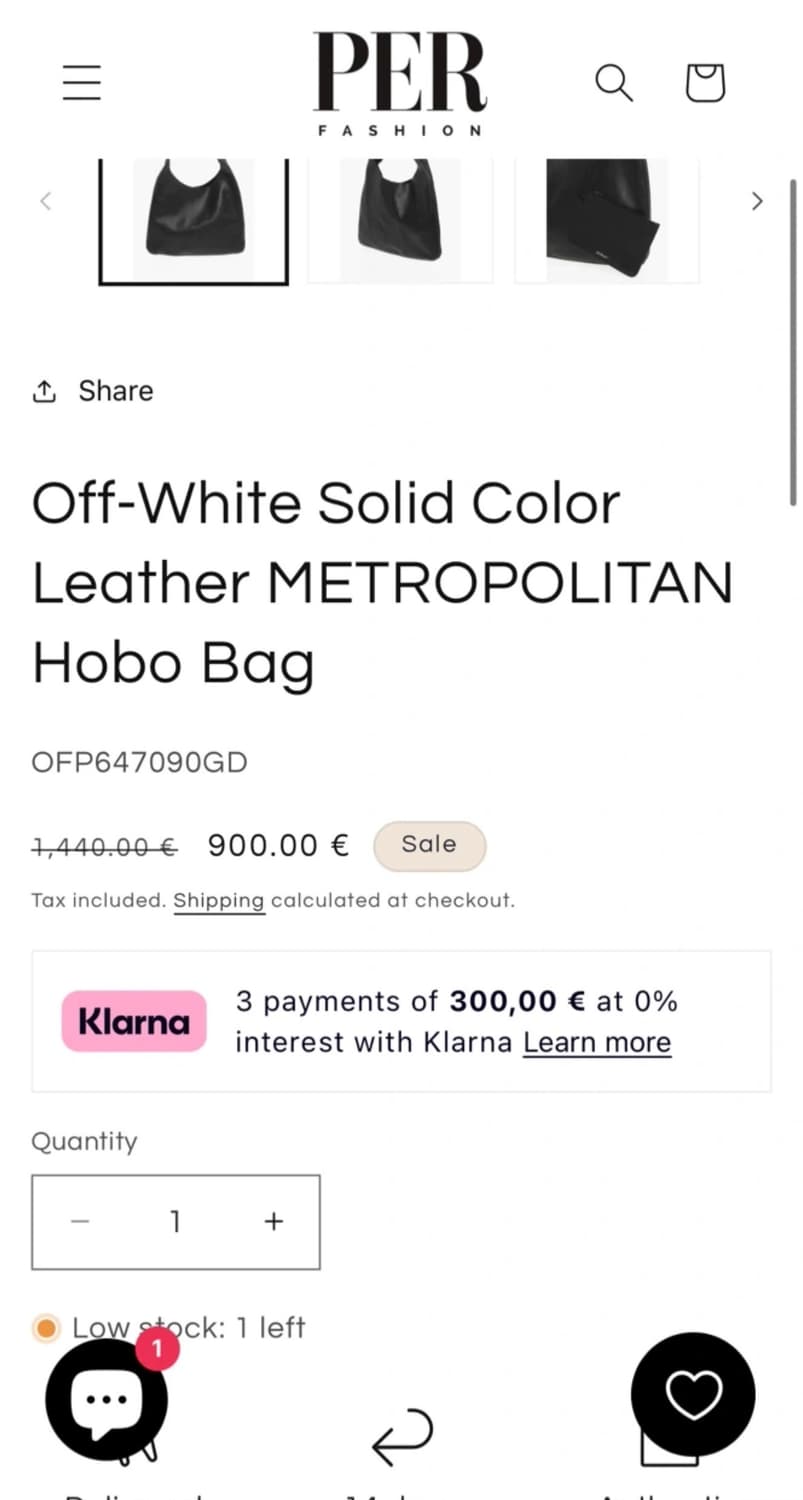
Task: Open the hamburger navigation menu
Action: tap(82, 82)
